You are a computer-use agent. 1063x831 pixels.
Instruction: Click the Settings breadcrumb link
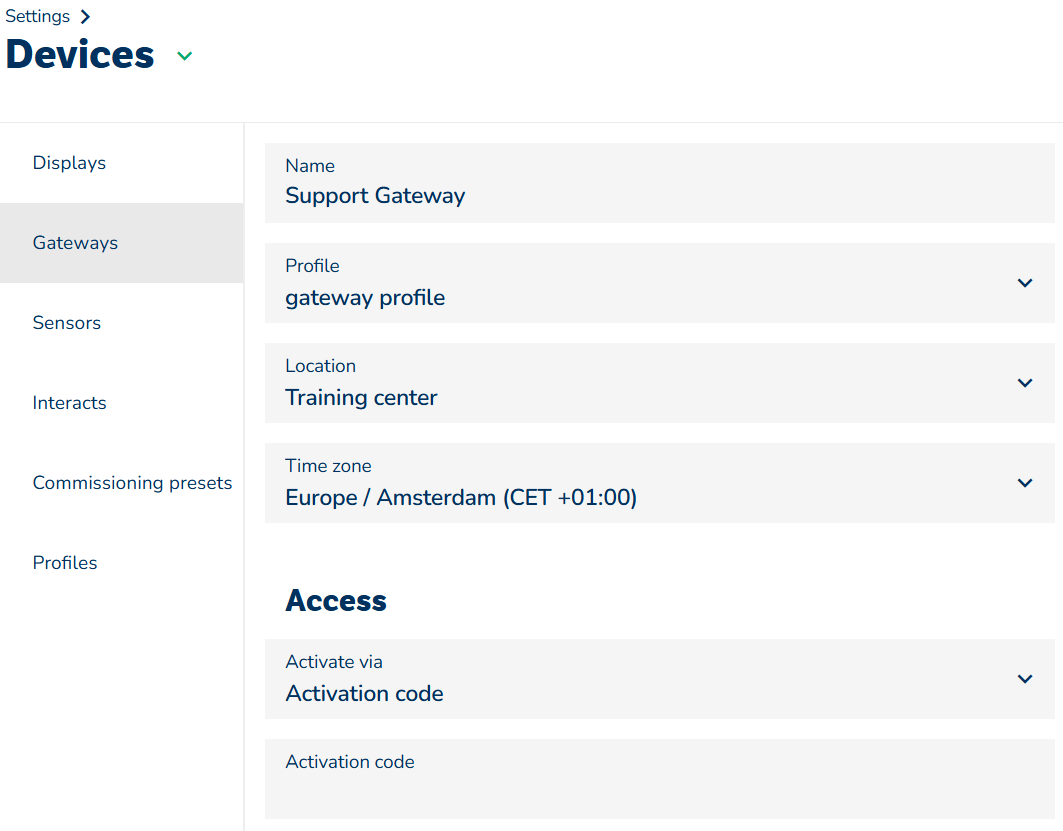37,16
